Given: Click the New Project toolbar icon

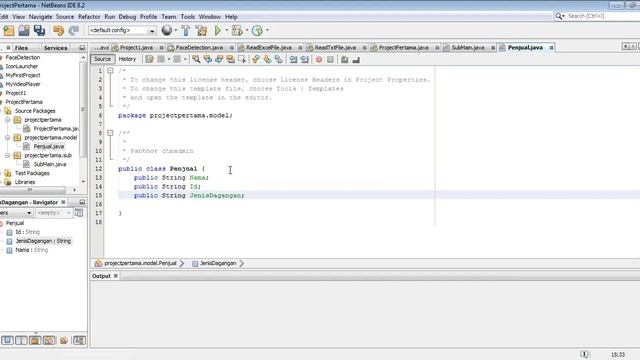Looking at the screenshot, I should (x=9, y=31).
